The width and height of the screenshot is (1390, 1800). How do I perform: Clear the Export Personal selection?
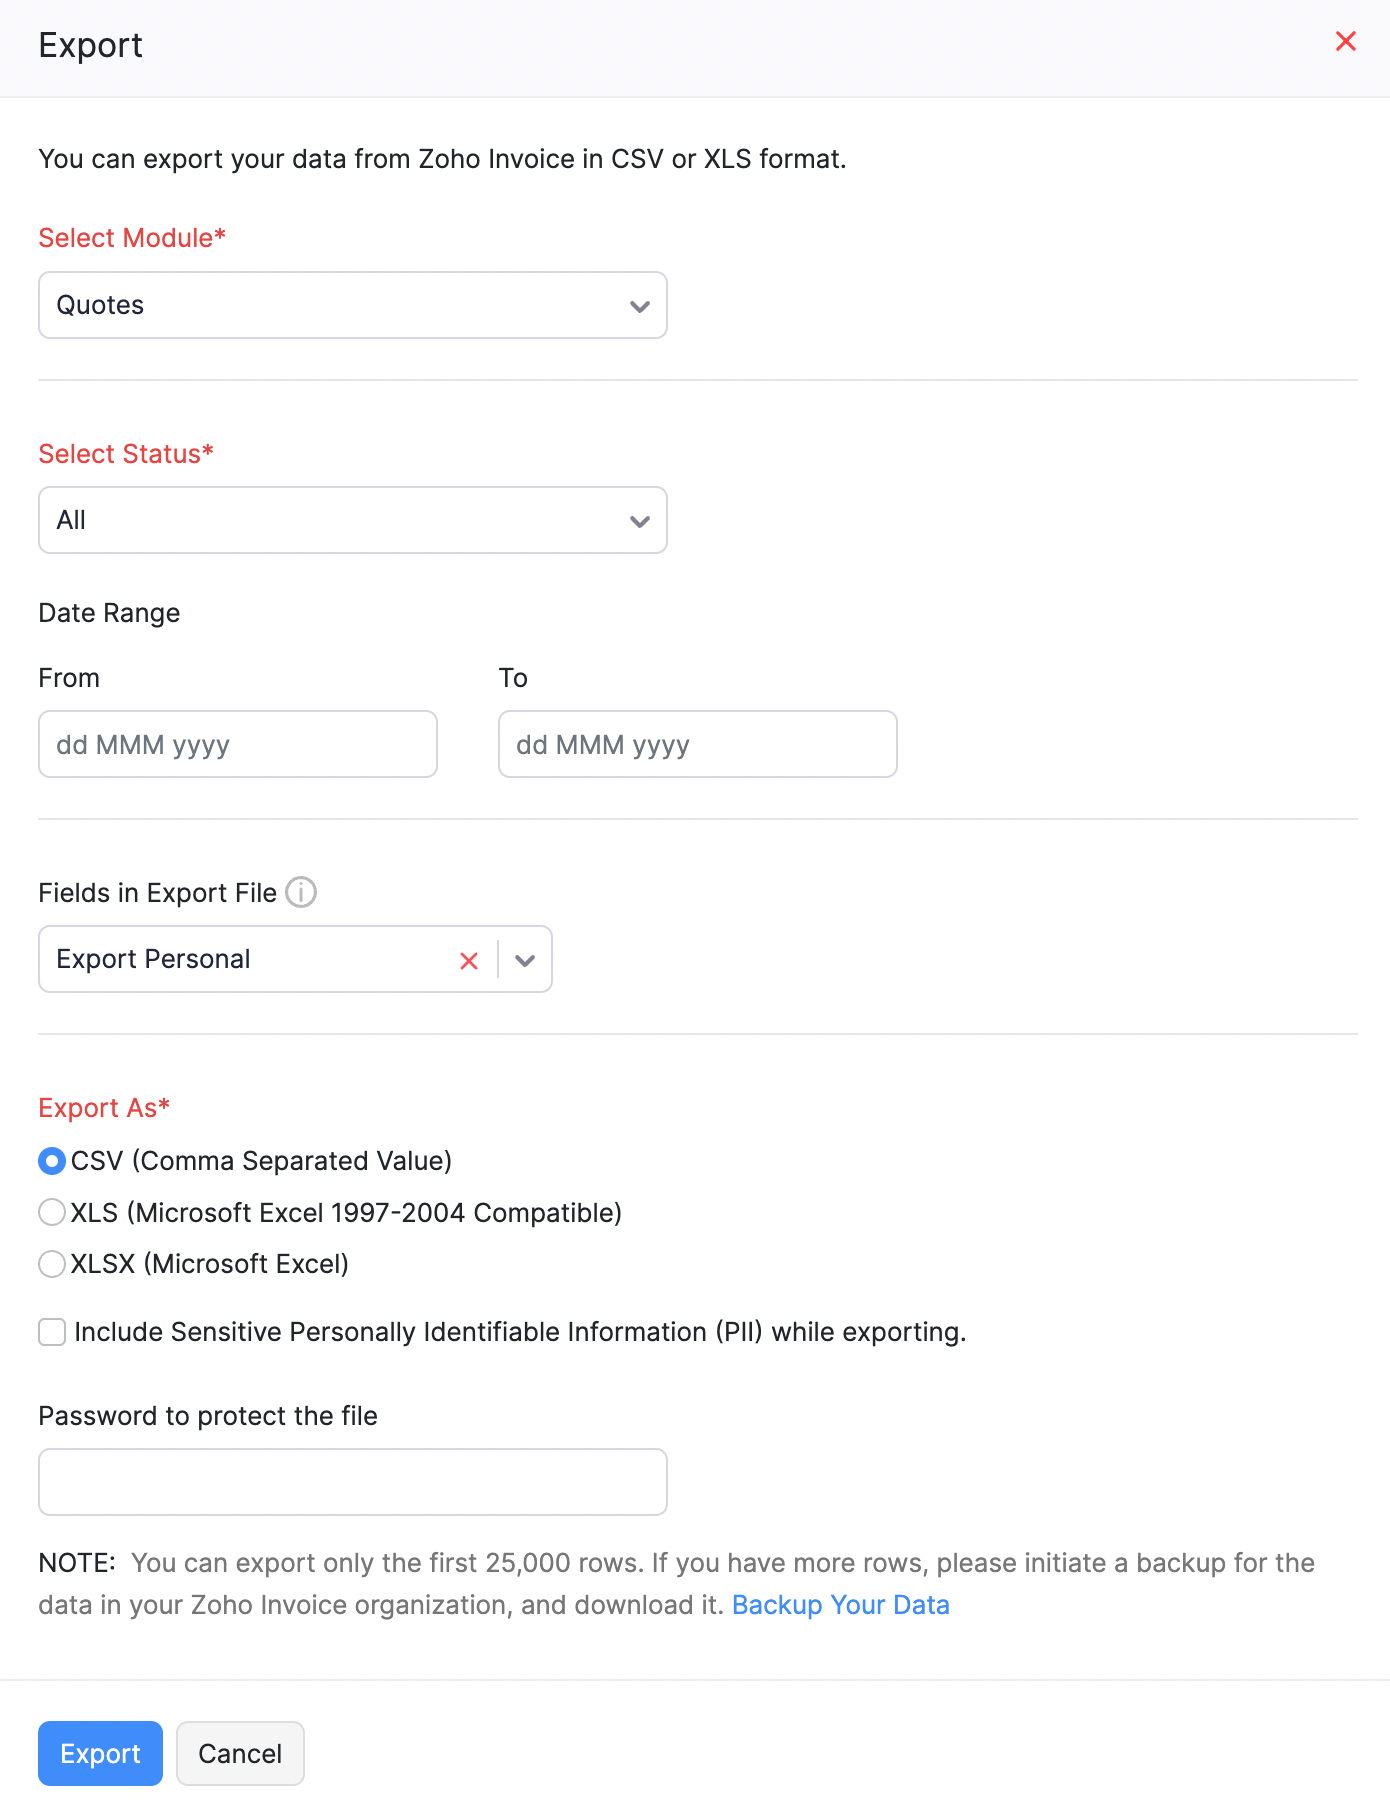(x=468, y=961)
